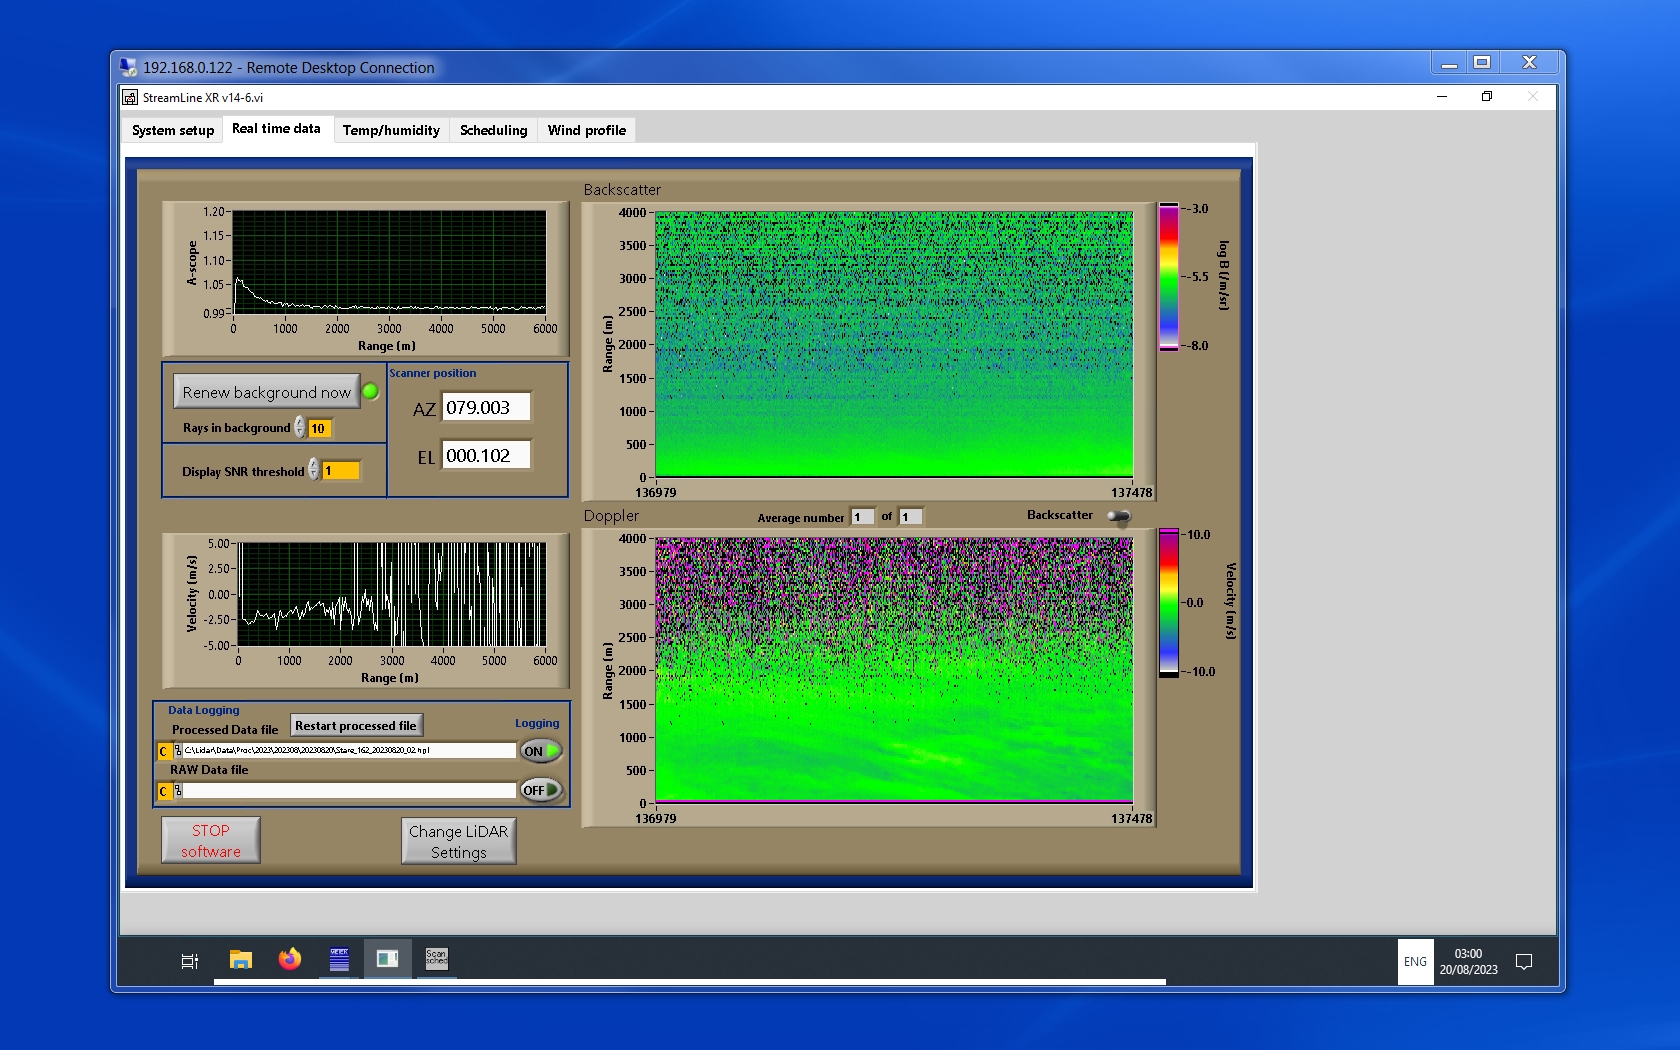Open the notification center icon
Image resolution: width=1680 pixels, height=1050 pixels.
(1524, 962)
